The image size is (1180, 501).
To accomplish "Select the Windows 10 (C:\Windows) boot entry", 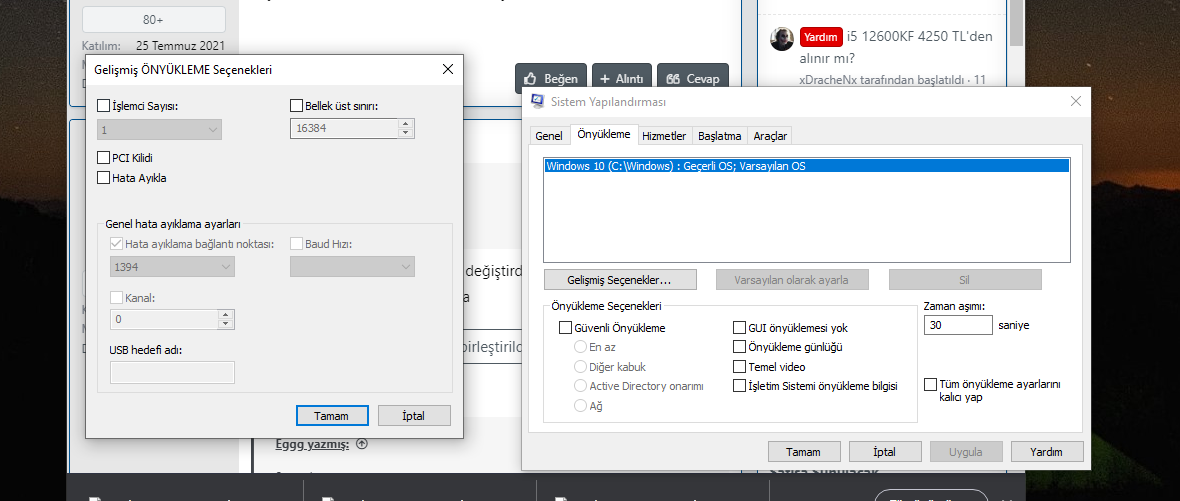I will [x=806, y=166].
